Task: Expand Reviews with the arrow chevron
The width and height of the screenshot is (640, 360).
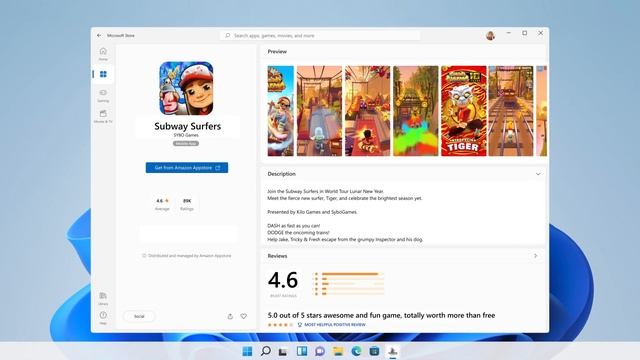Action: tap(536, 256)
